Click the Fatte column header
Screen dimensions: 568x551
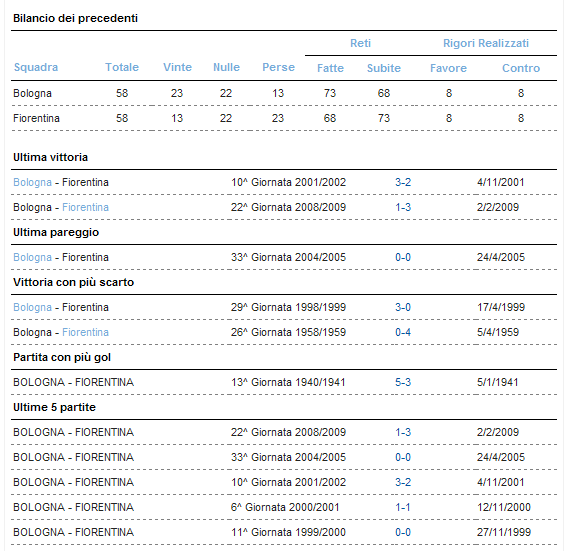point(330,68)
